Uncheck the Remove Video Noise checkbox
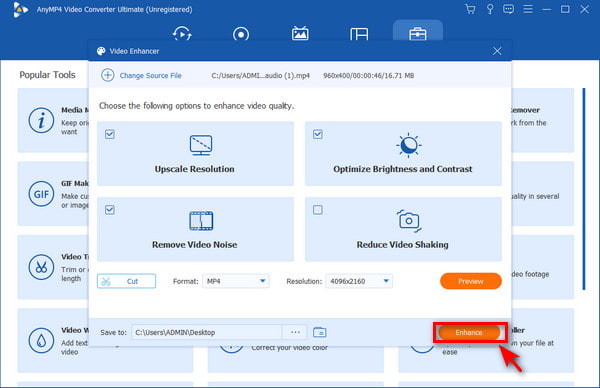Image resolution: width=600 pixels, height=388 pixels. click(110, 210)
